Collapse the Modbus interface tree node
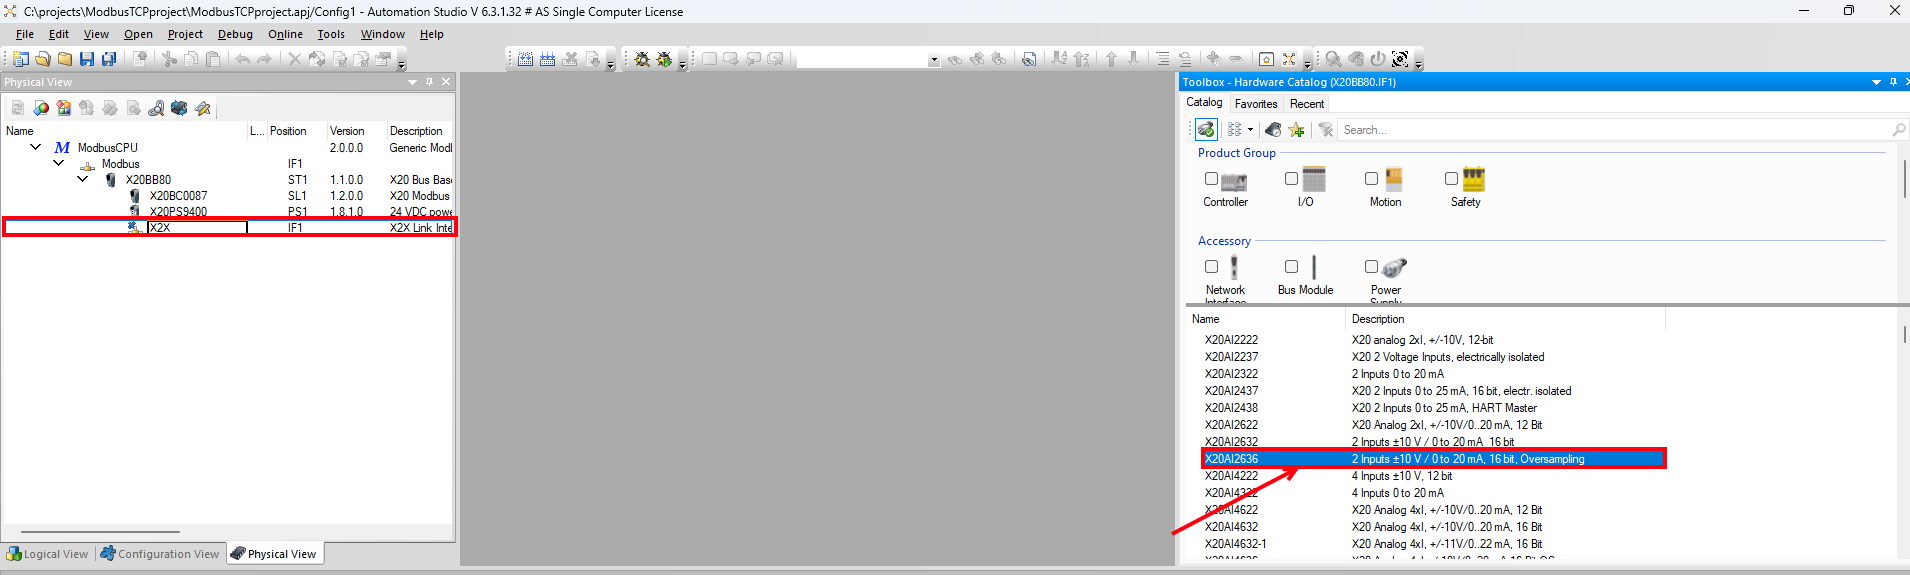The image size is (1910, 575). 59,163
